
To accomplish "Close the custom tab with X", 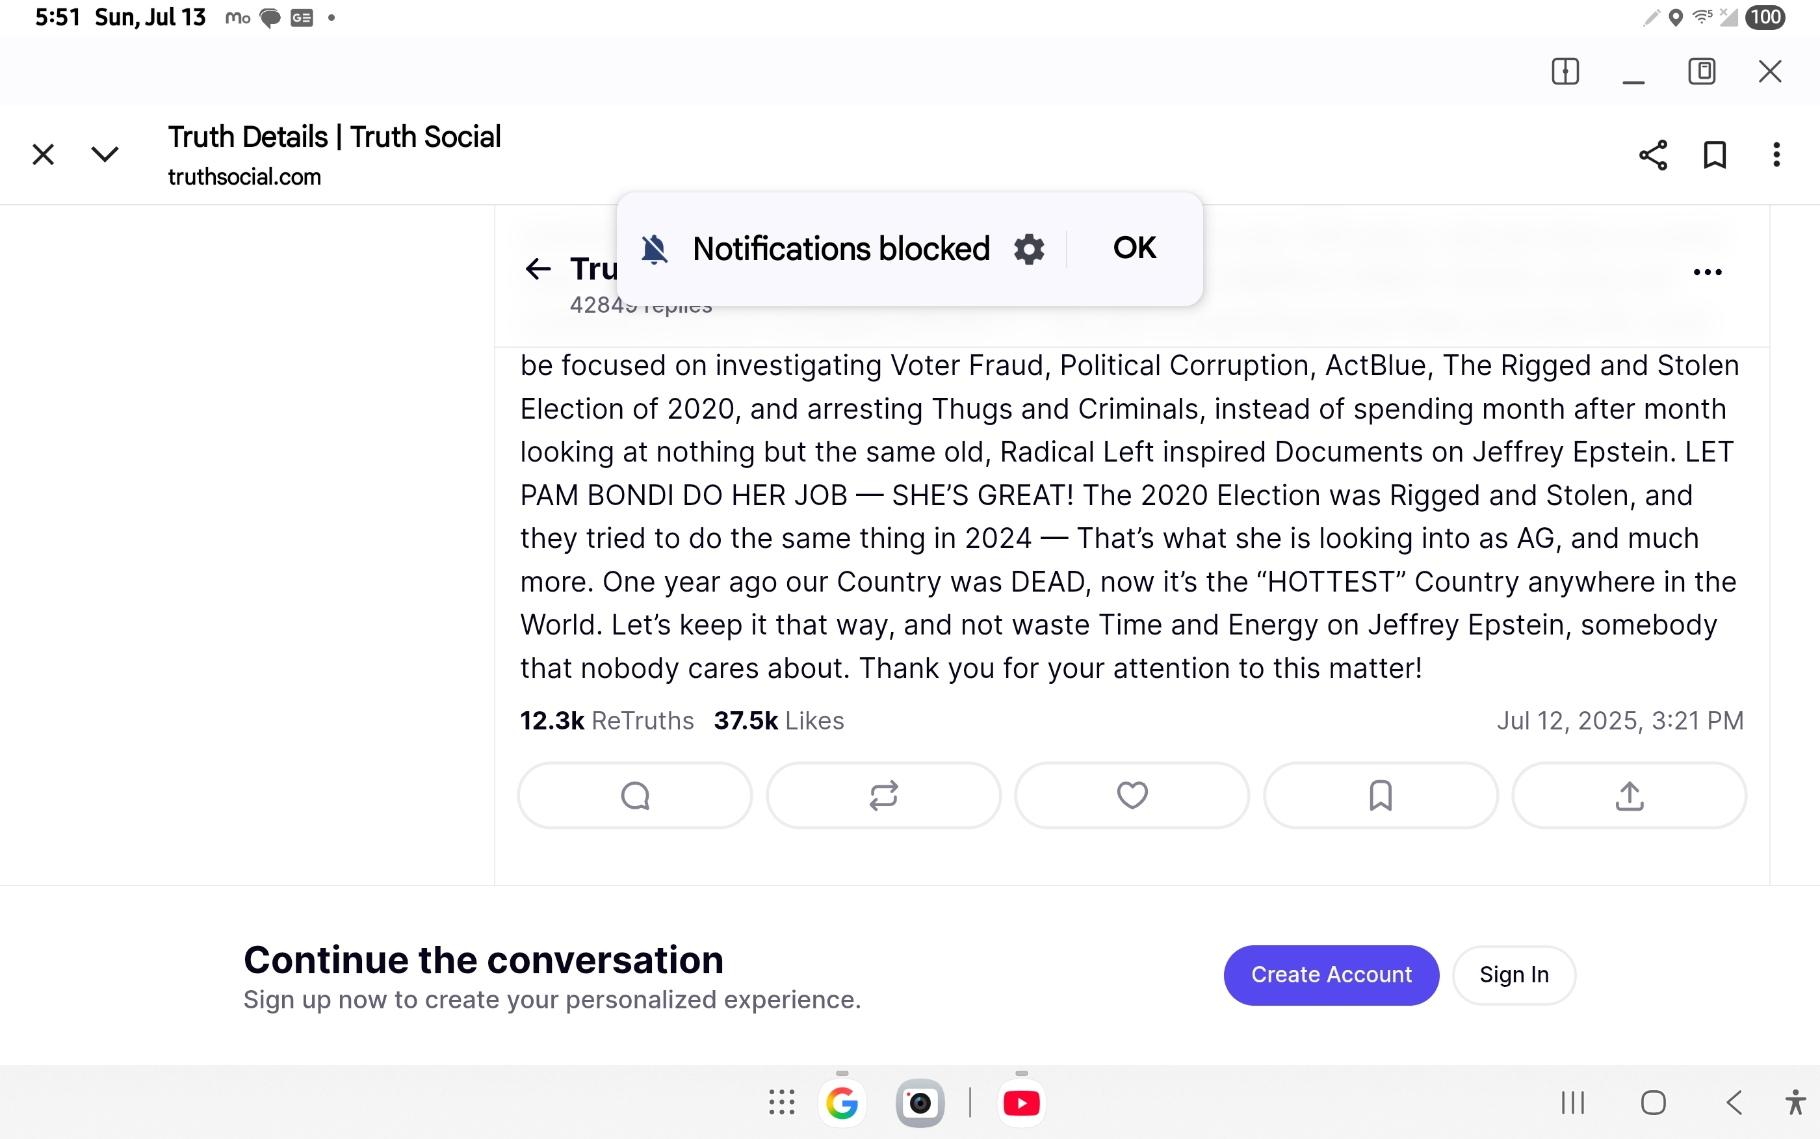I will pyautogui.click(x=43, y=155).
